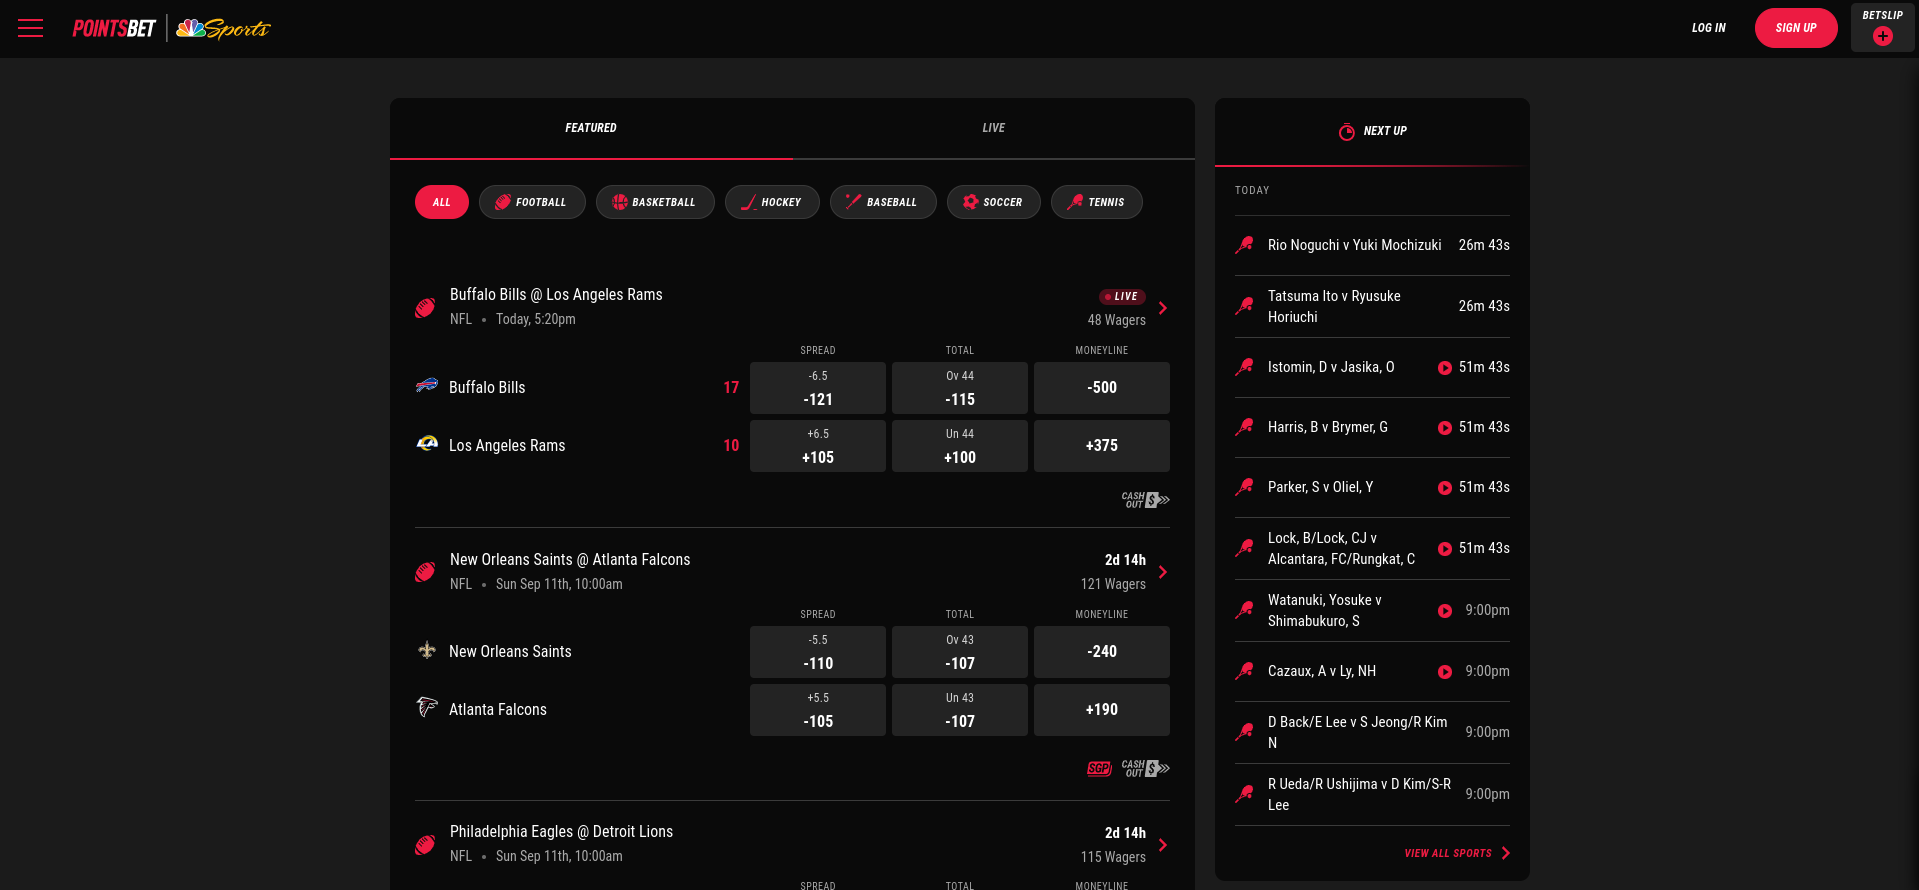Expand Buffalo Bills @ Rams game chevron
The width and height of the screenshot is (1919, 890).
coord(1162,308)
